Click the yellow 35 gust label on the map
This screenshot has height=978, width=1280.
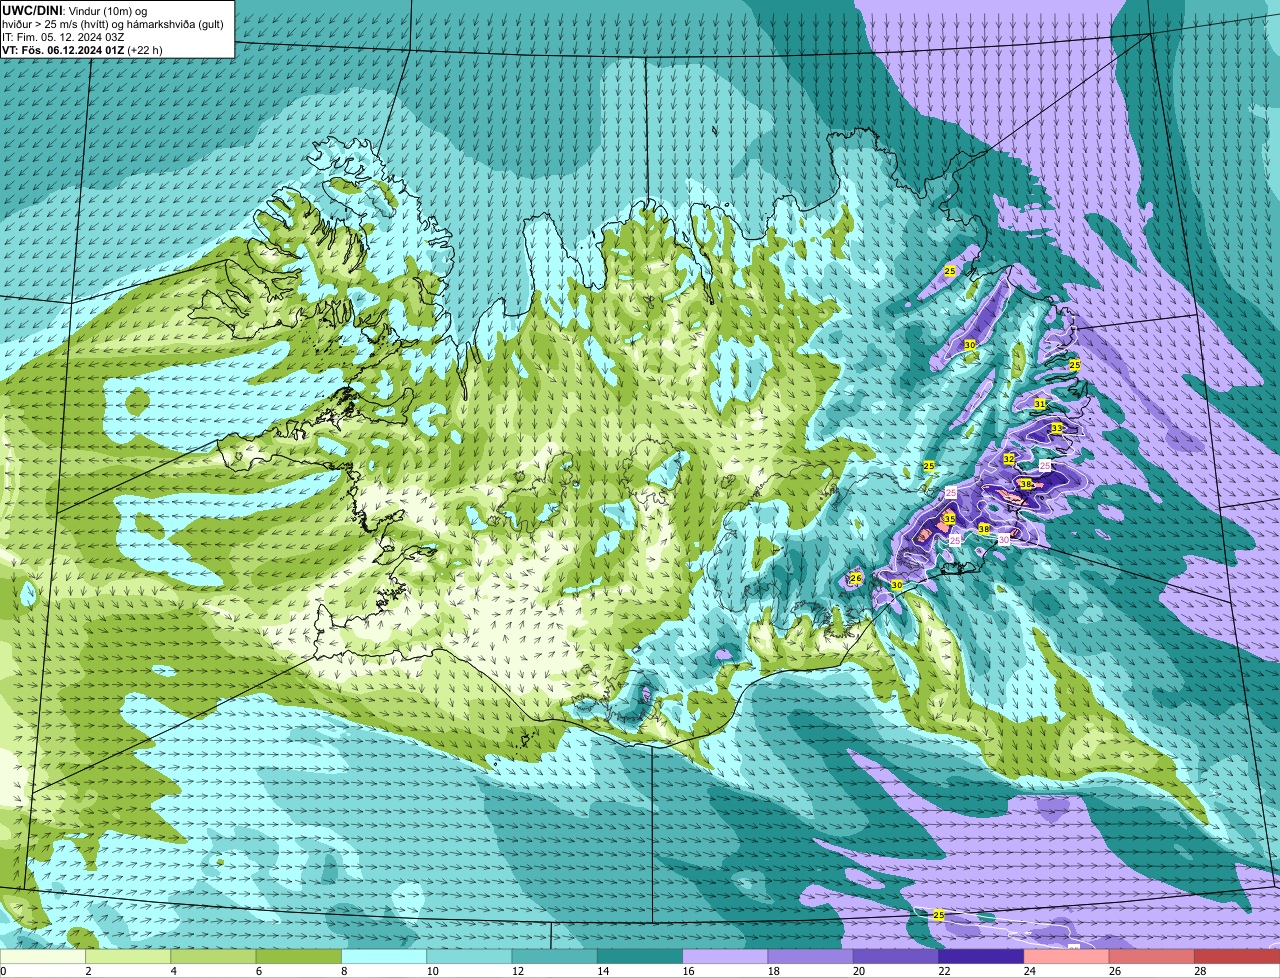(949, 519)
